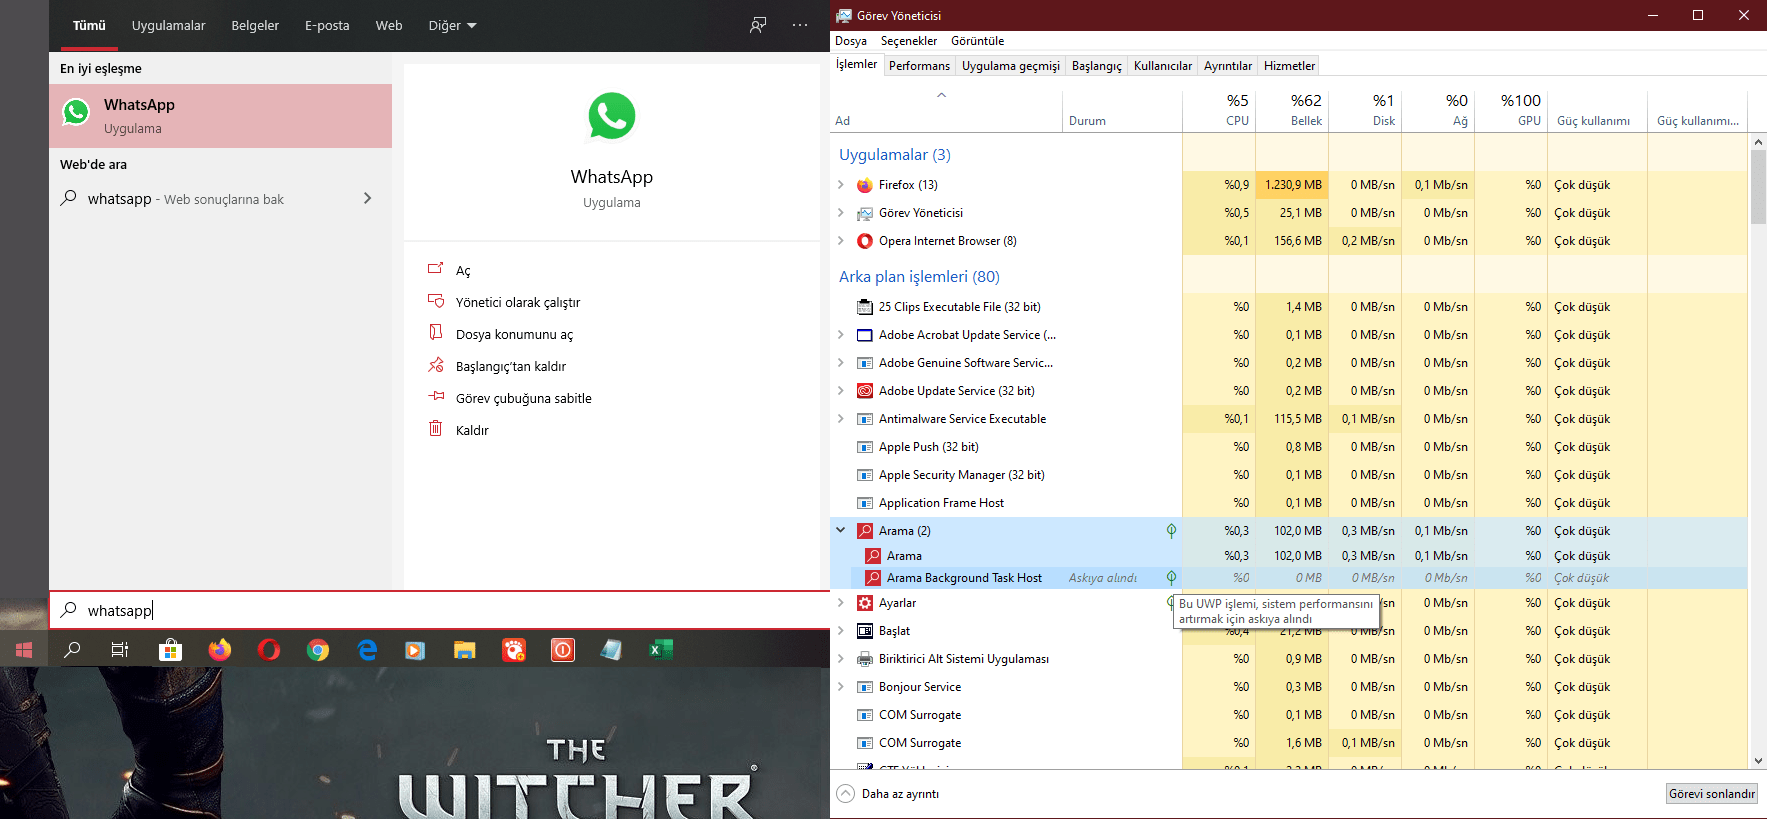Click the chevron beside whatsapp web result
The height and width of the screenshot is (819, 1770).
pos(367,198)
